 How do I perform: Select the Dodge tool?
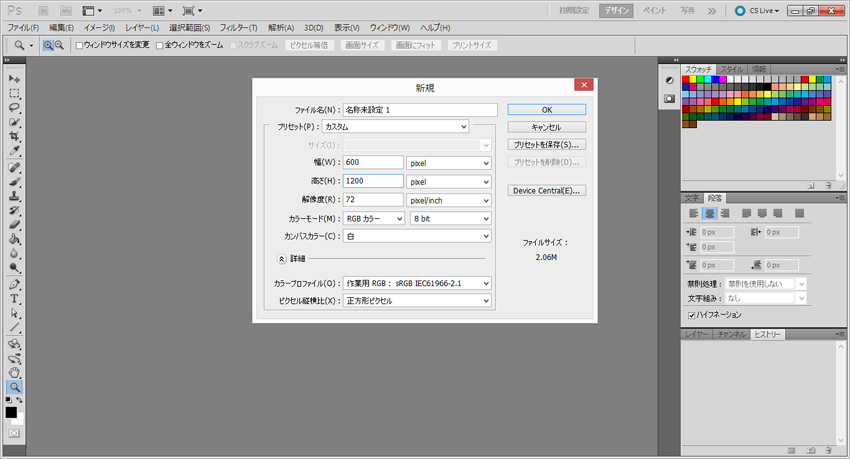click(14, 267)
